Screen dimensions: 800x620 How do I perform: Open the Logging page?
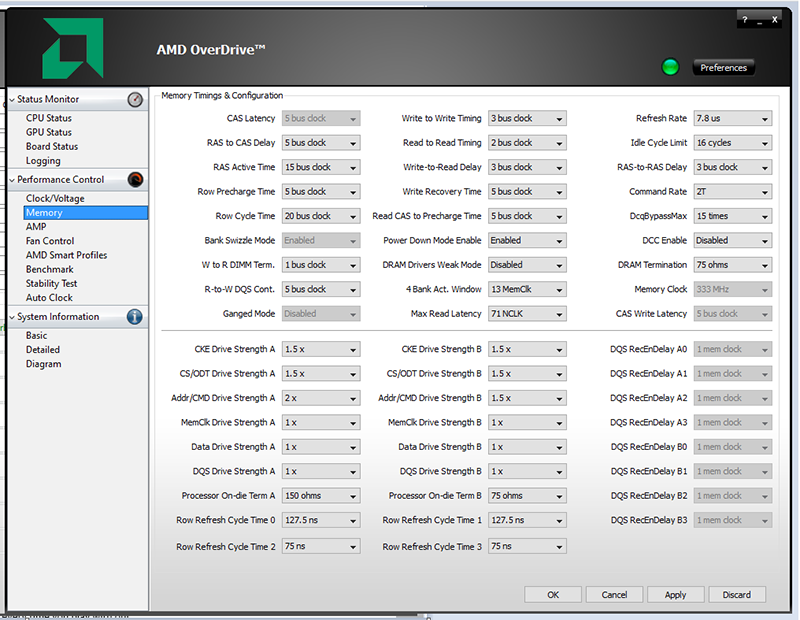(x=43, y=161)
